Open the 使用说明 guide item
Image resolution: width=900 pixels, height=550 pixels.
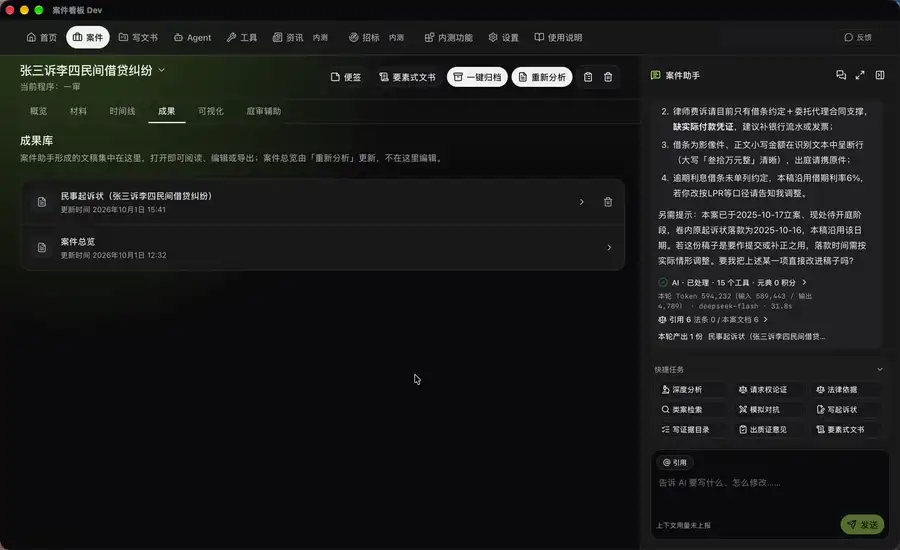[558, 37]
